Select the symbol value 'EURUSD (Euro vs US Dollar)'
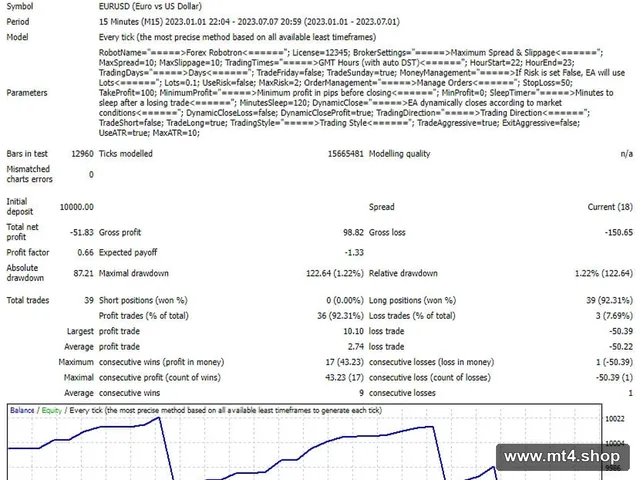Image resolution: width=640 pixels, height=480 pixels. coord(150,7)
